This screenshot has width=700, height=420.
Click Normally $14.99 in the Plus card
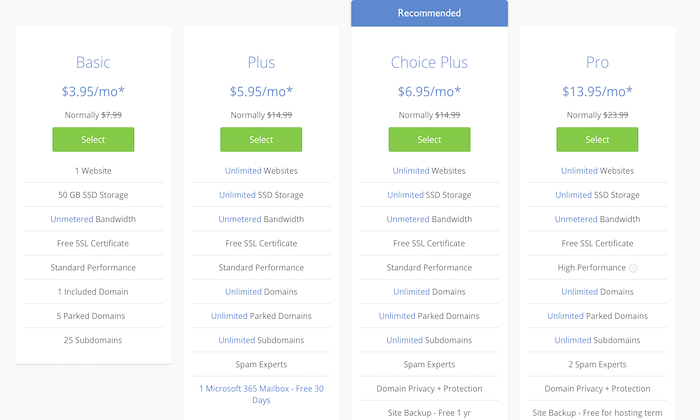point(261,115)
